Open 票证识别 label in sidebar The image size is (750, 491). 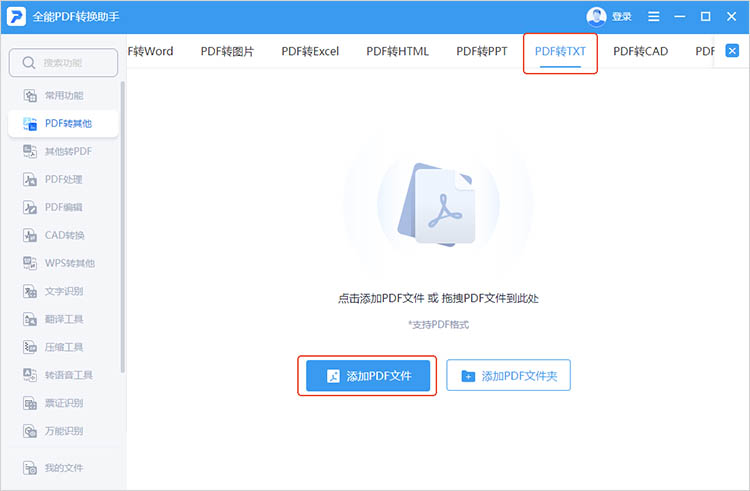pyautogui.click(x=64, y=403)
